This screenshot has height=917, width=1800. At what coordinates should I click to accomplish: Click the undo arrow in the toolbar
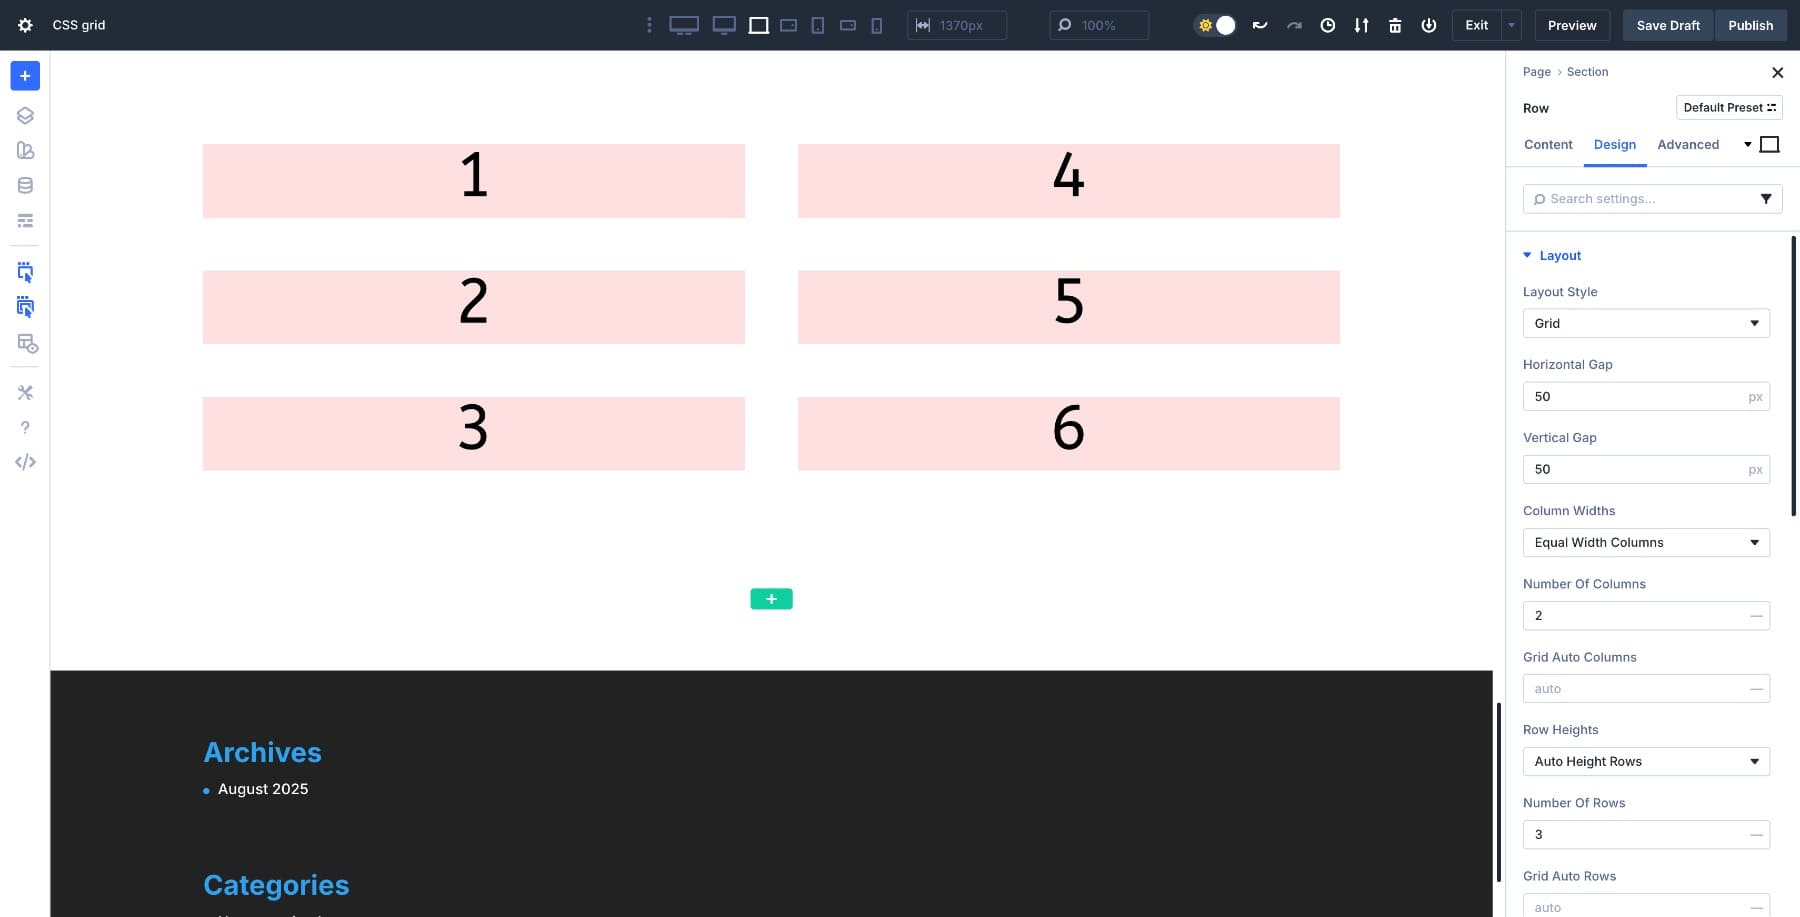click(x=1260, y=25)
